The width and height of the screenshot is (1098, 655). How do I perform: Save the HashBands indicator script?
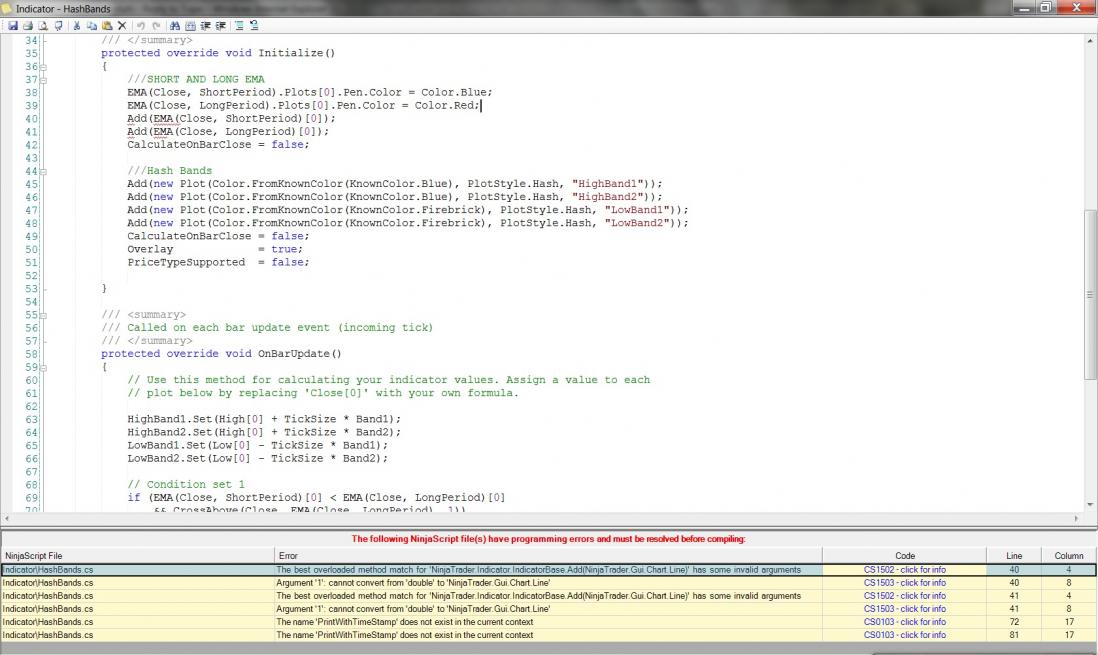click(13, 26)
